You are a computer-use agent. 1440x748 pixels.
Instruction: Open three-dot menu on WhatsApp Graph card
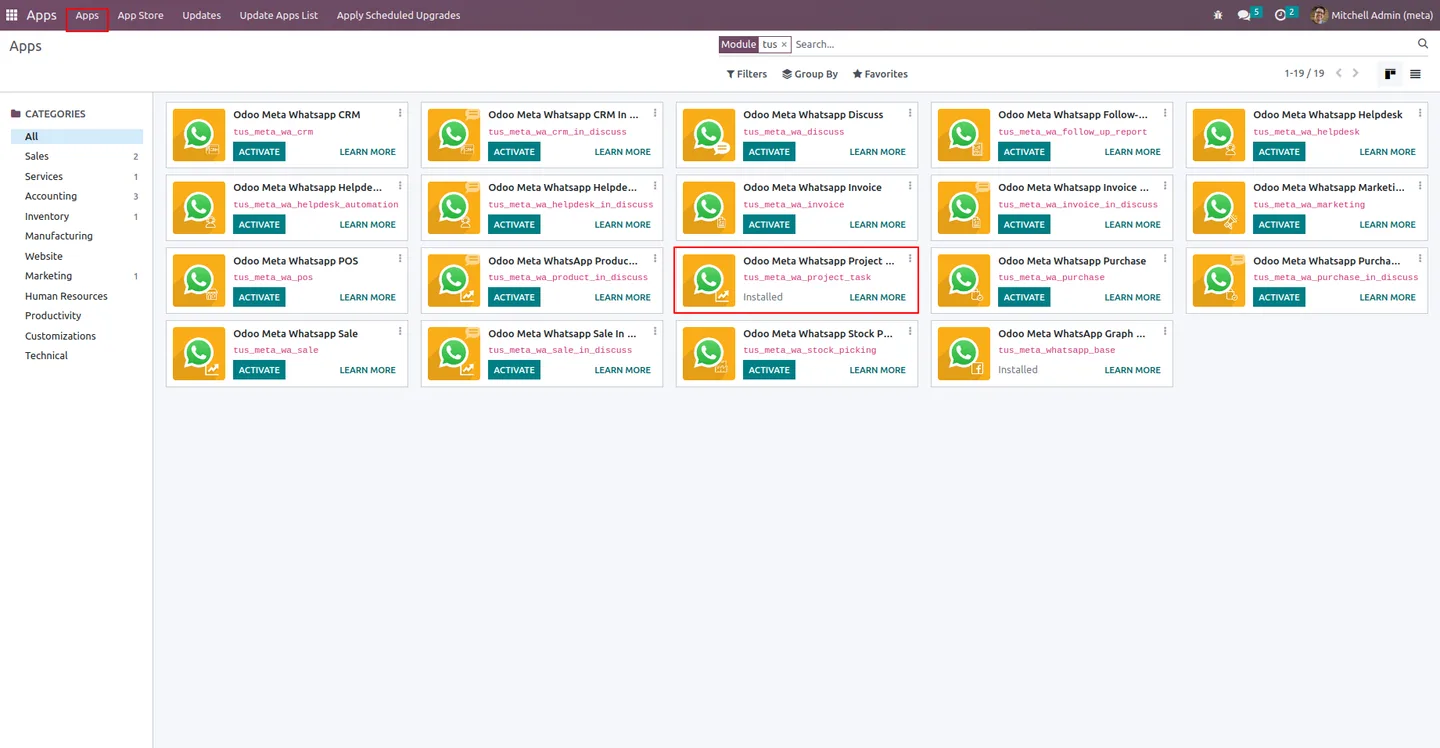tap(1165, 332)
